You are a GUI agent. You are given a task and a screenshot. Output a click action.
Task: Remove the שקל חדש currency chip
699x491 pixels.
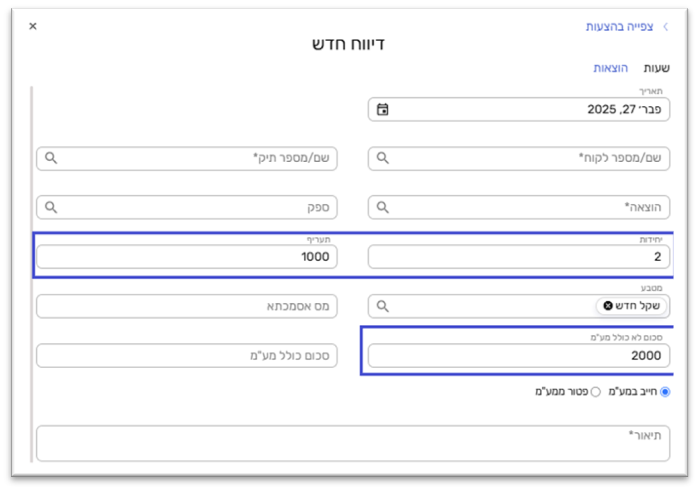[608, 305]
